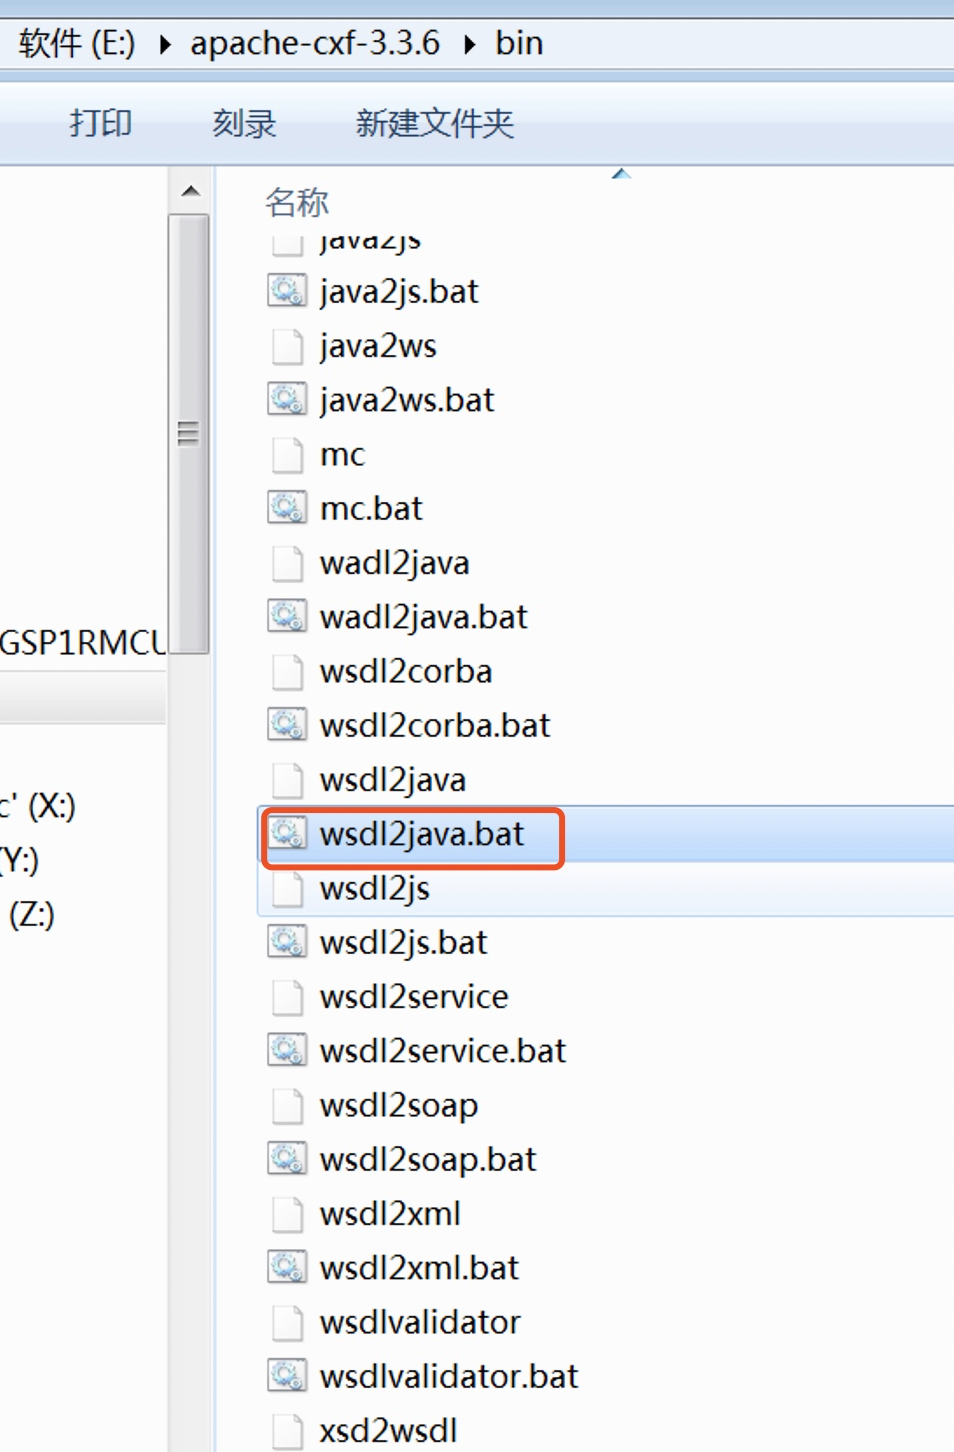The height and width of the screenshot is (1452, 954).
Task: Select the mc file name
Action: pyautogui.click(x=343, y=454)
